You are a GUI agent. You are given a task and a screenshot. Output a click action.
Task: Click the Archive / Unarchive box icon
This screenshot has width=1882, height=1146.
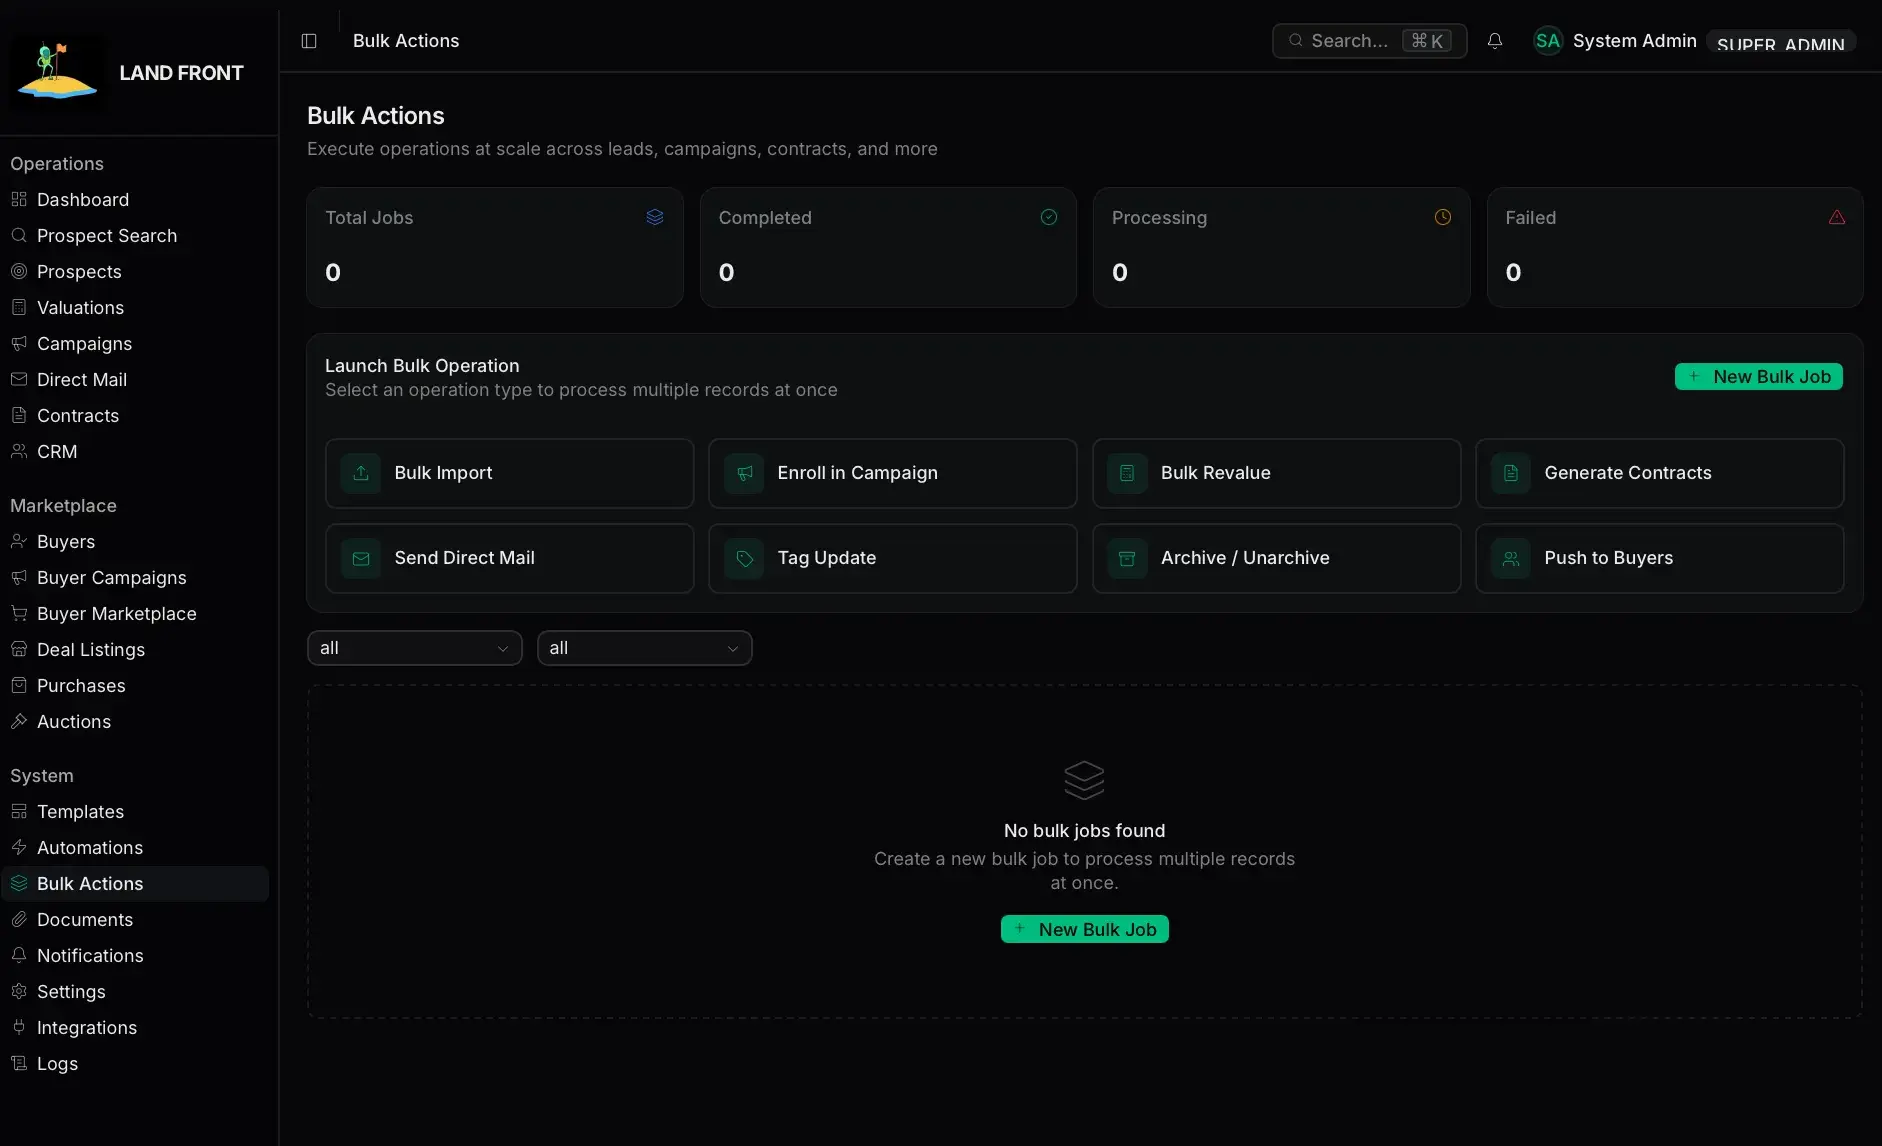(x=1127, y=558)
